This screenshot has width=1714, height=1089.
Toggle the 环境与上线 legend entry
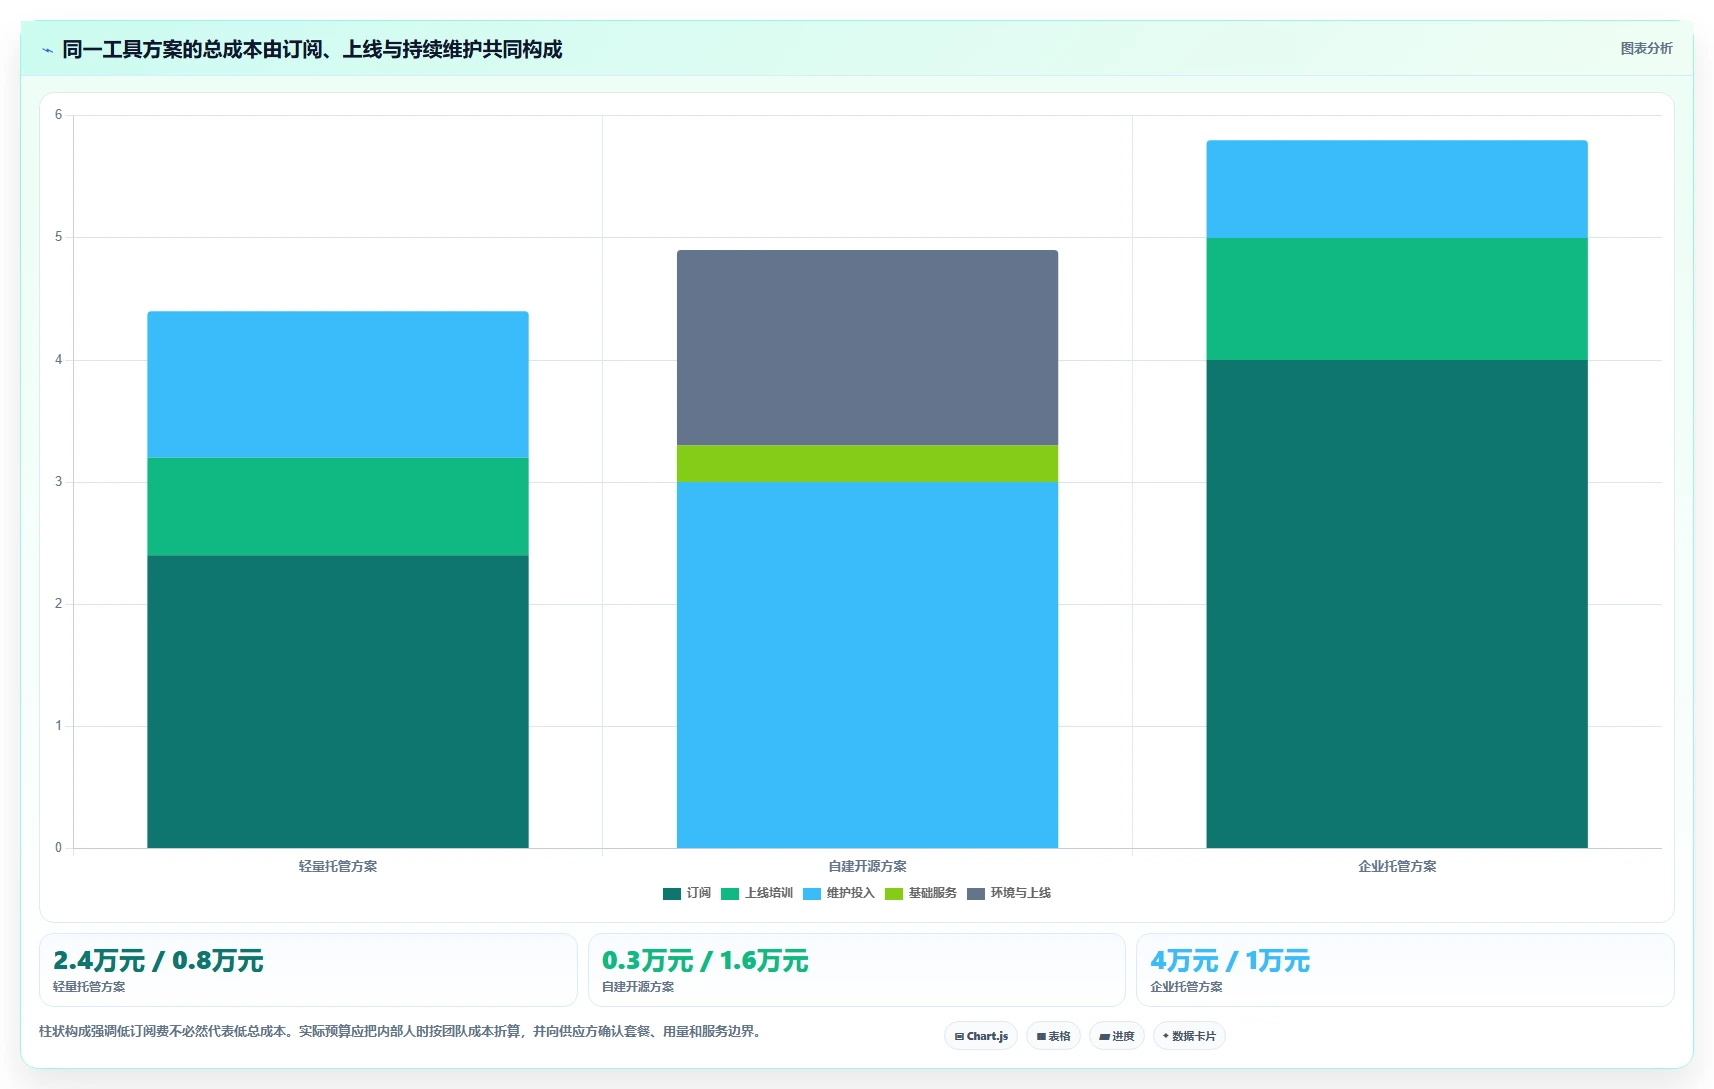[1009, 893]
